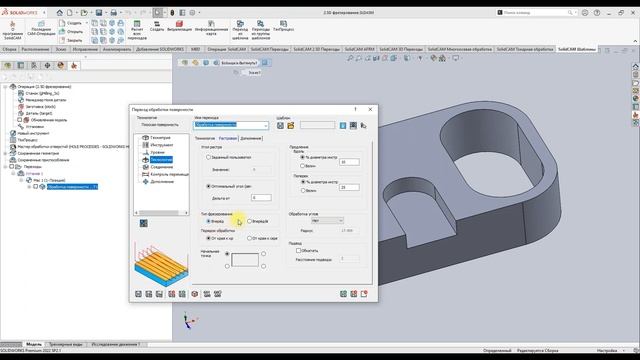Click the Home icon in title bar
This screenshot has width=640, height=360.
click(x=60, y=13)
